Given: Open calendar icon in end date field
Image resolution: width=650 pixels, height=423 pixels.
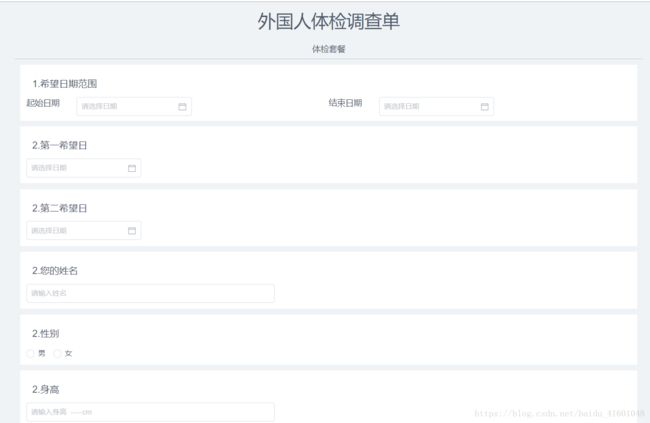Looking at the screenshot, I should point(485,107).
